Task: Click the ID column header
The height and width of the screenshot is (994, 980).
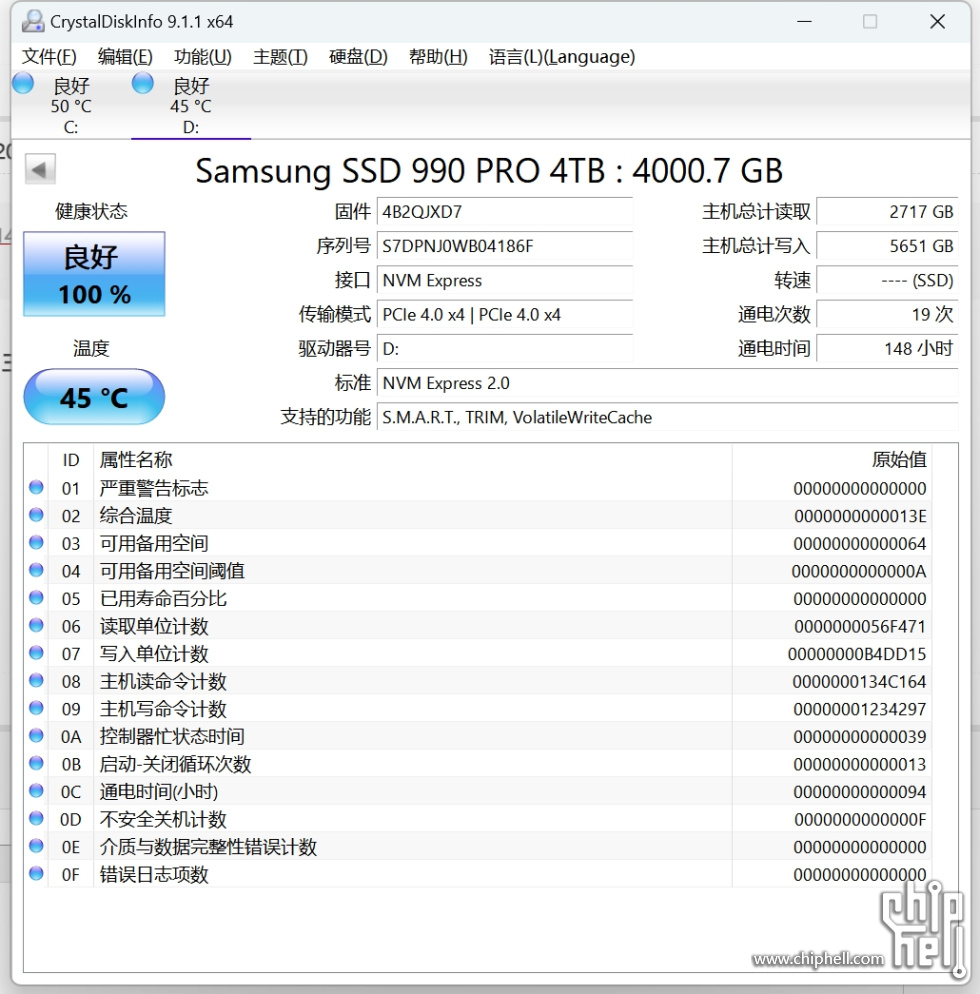Action: pos(71,460)
